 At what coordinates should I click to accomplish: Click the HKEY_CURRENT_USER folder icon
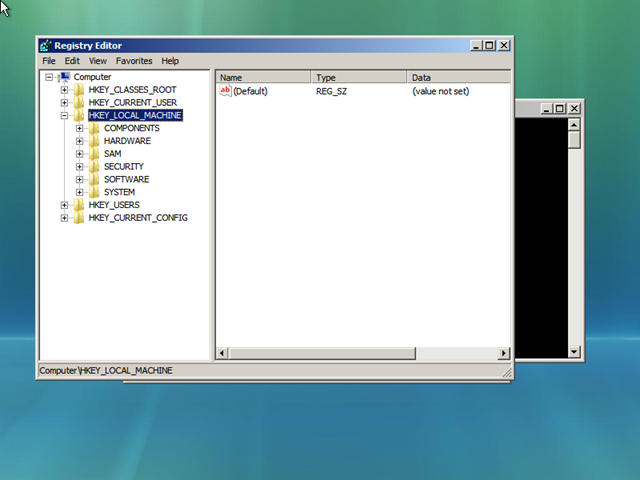(x=79, y=102)
